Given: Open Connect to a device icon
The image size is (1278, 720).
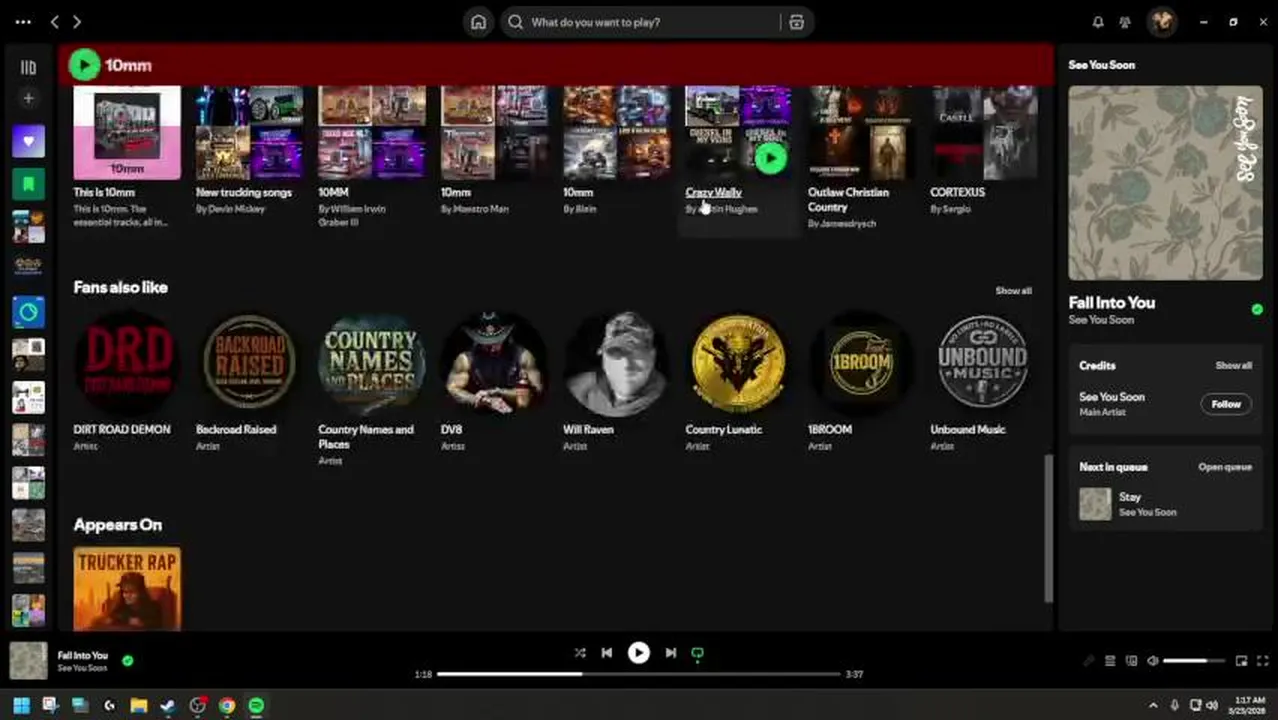Looking at the screenshot, I should click(x=1131, y=661).
